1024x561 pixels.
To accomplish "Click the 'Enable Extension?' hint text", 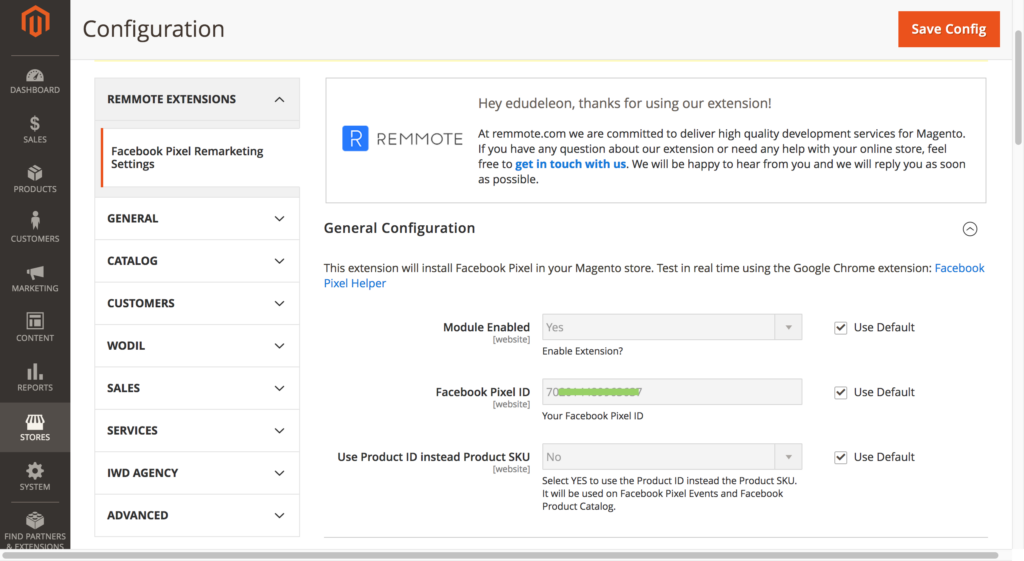I will [x=583, y=351].
